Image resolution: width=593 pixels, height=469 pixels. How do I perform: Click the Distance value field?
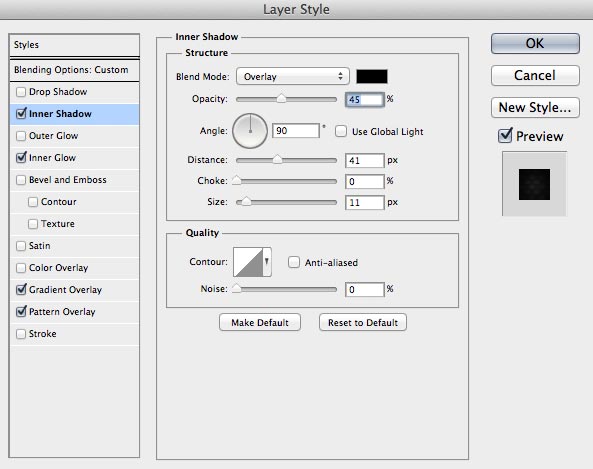[x=365, y=160]
